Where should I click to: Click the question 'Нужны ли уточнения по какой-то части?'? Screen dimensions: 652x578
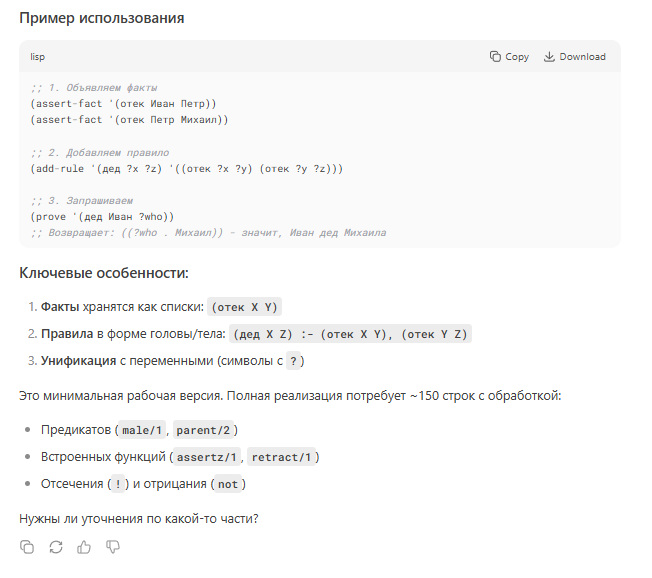click(x=139, y=517)
